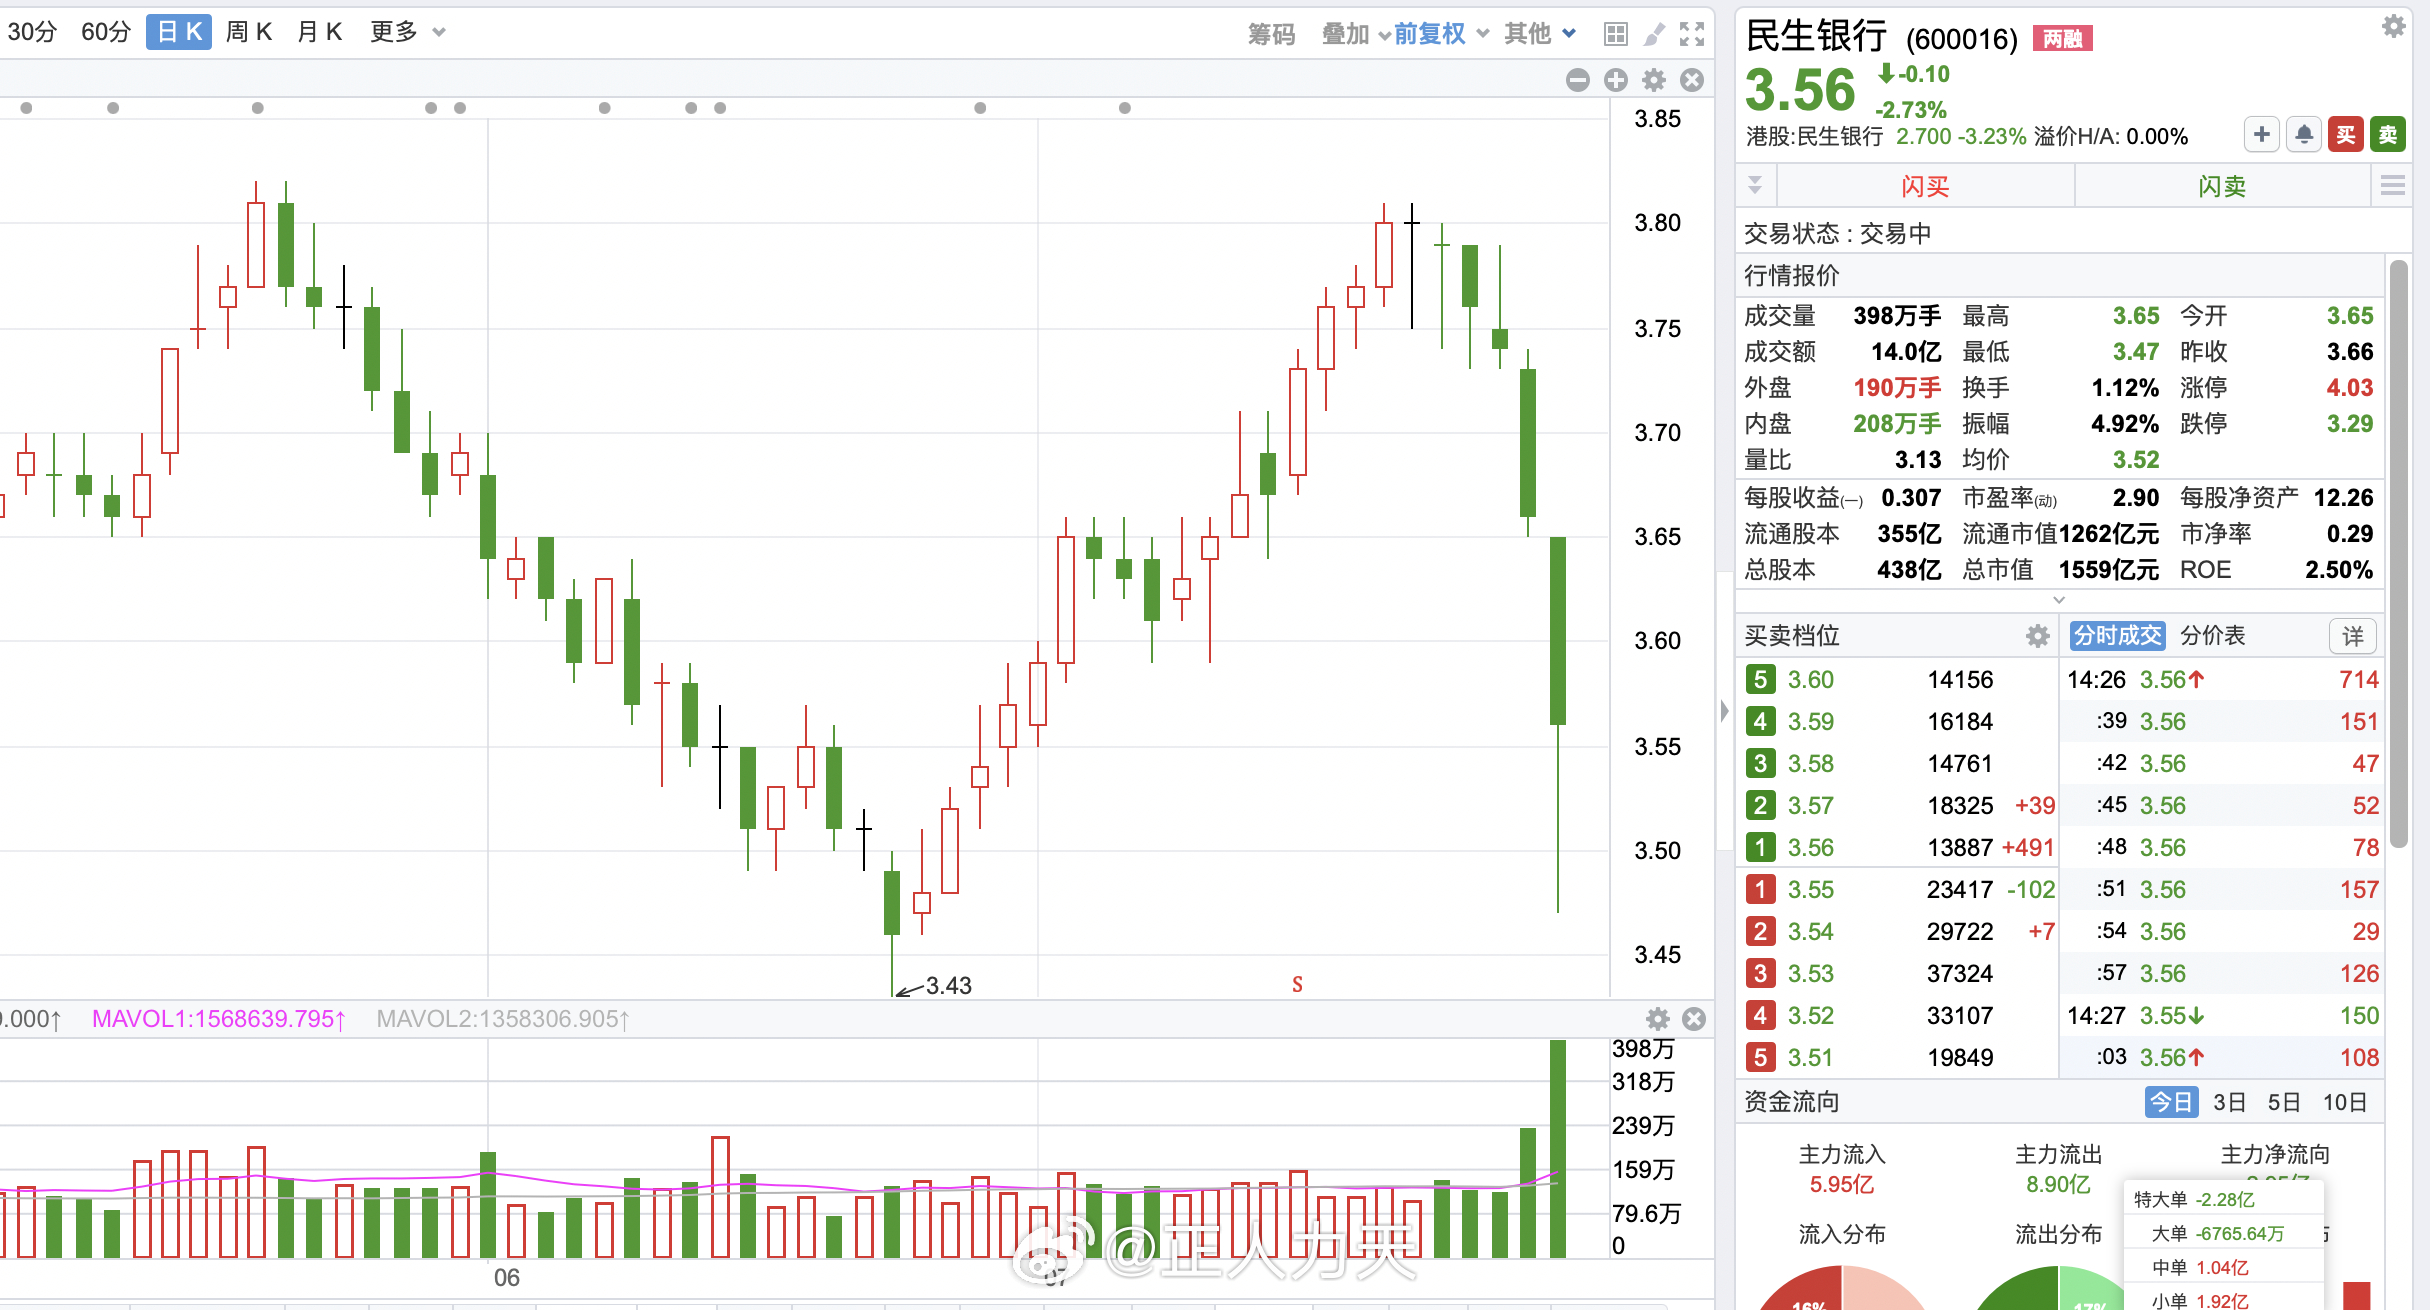
Task: Click buy level 1 price 3.55
Action: (x=1811, y=890)
